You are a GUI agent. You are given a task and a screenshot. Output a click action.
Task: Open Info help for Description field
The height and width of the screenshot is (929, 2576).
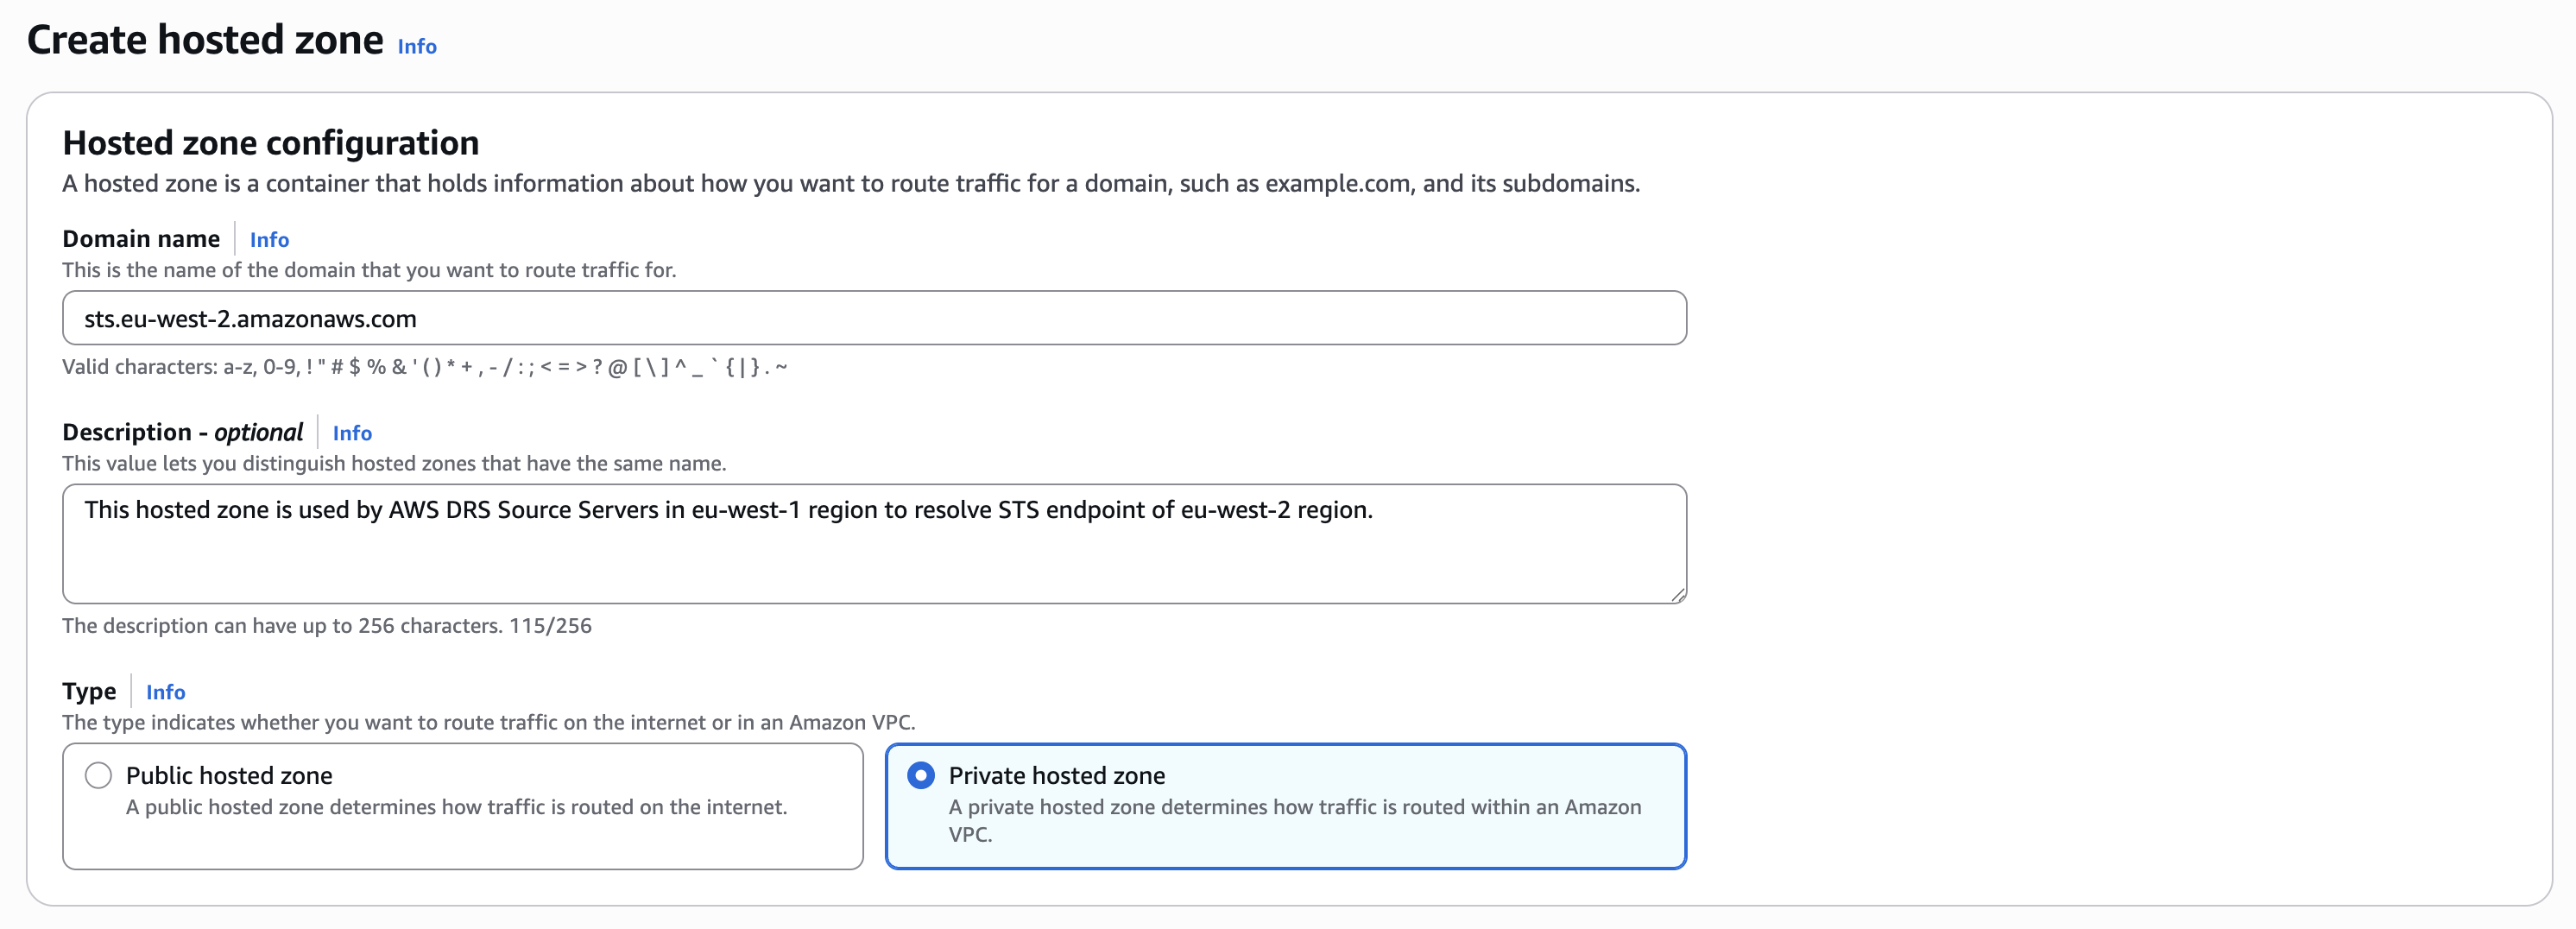[x=352, y=433]
